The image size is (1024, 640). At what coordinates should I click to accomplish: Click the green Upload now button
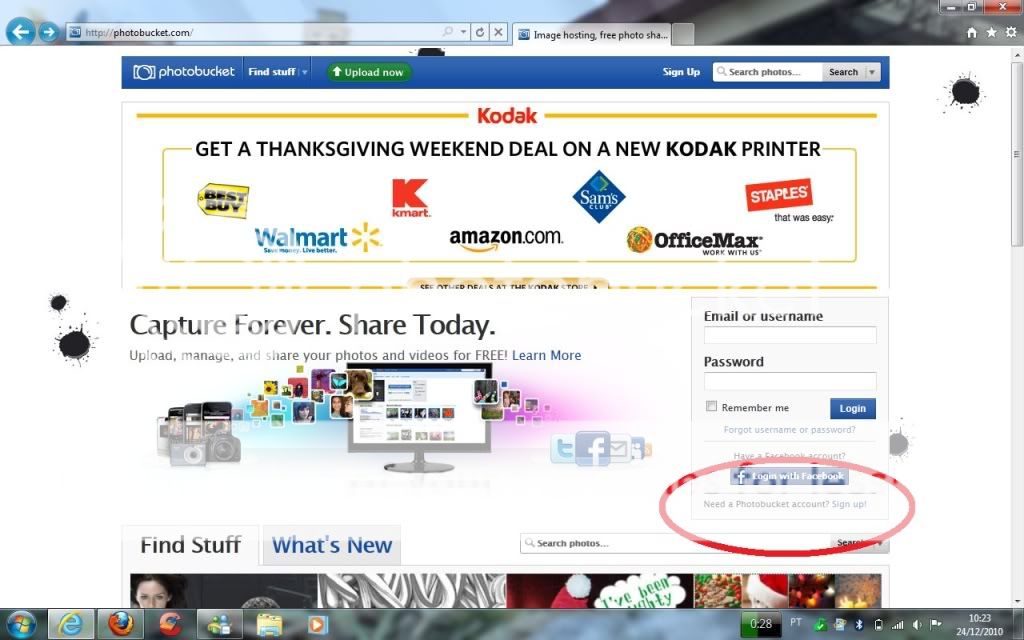pyautogui.click(x=368, y=72)
